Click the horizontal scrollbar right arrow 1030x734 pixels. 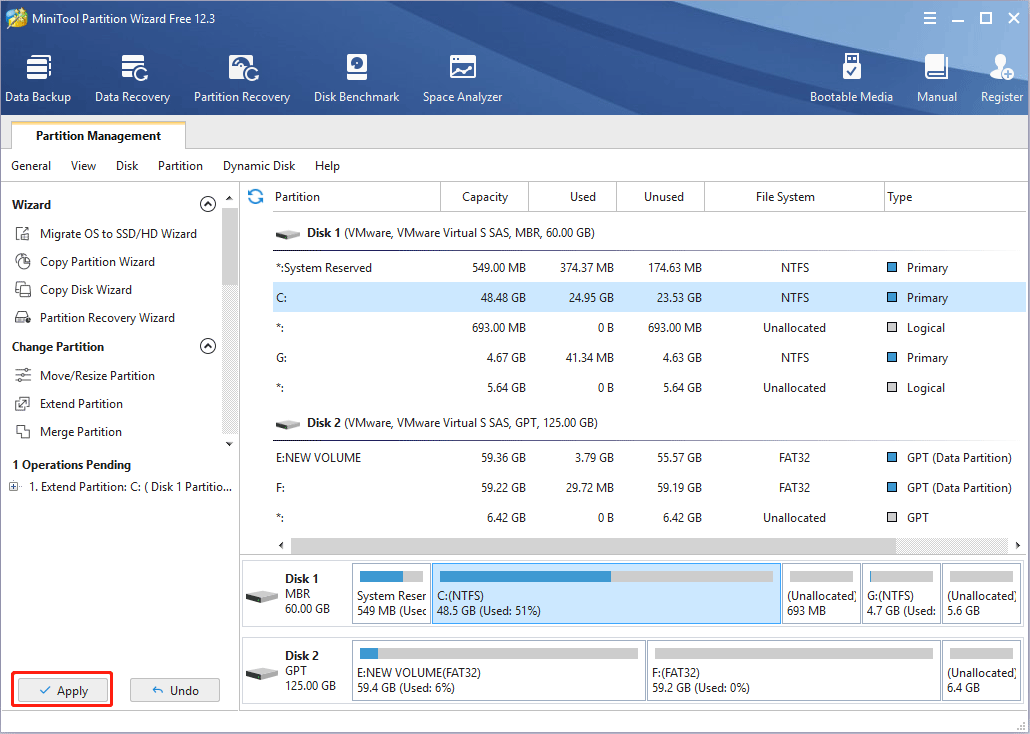(1017, 545)
